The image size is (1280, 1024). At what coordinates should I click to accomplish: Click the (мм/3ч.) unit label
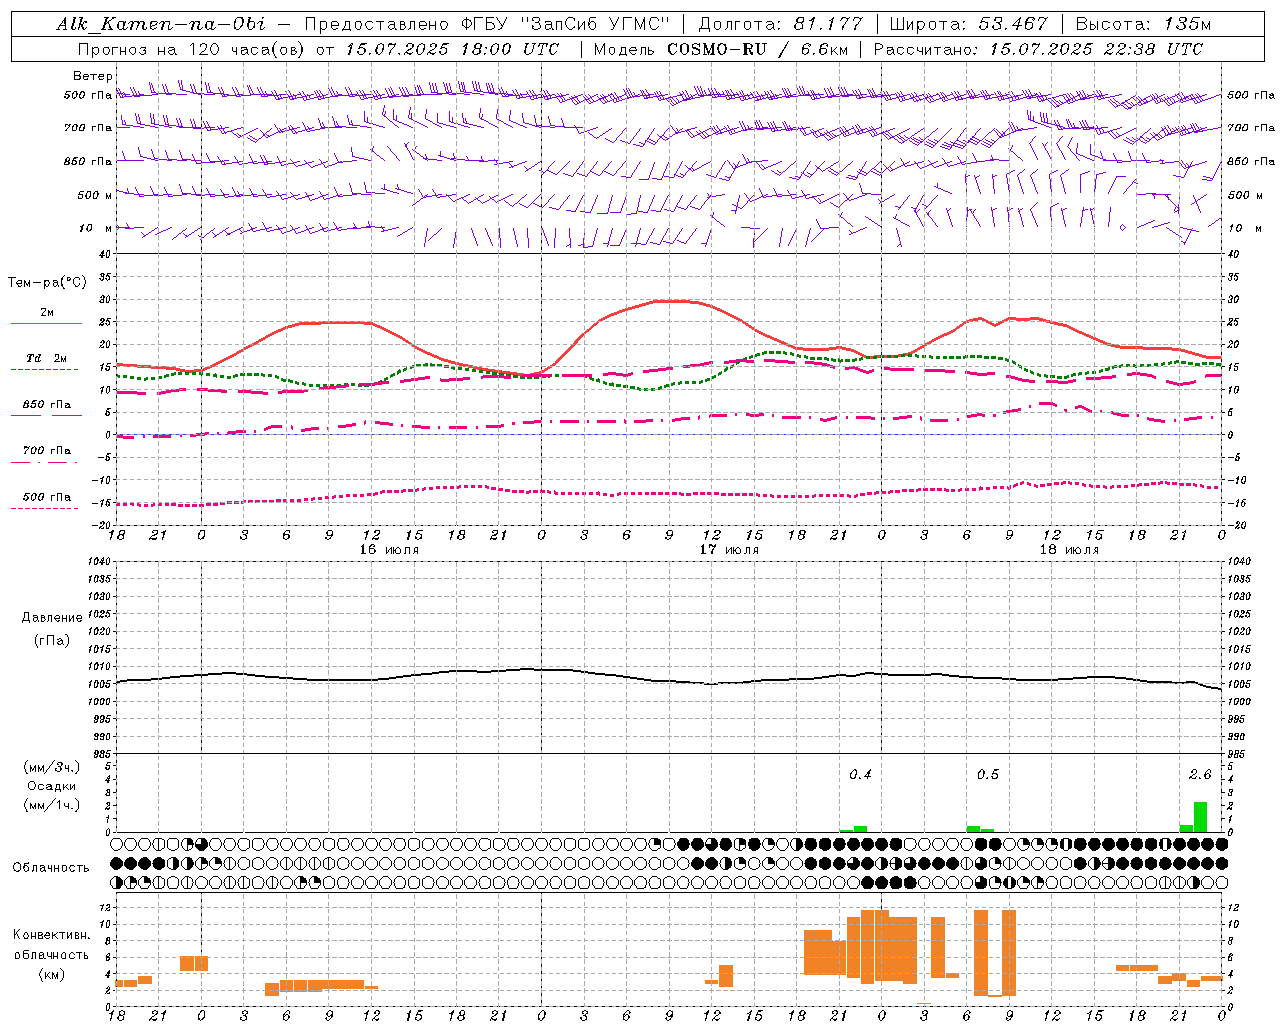[51, 767]
